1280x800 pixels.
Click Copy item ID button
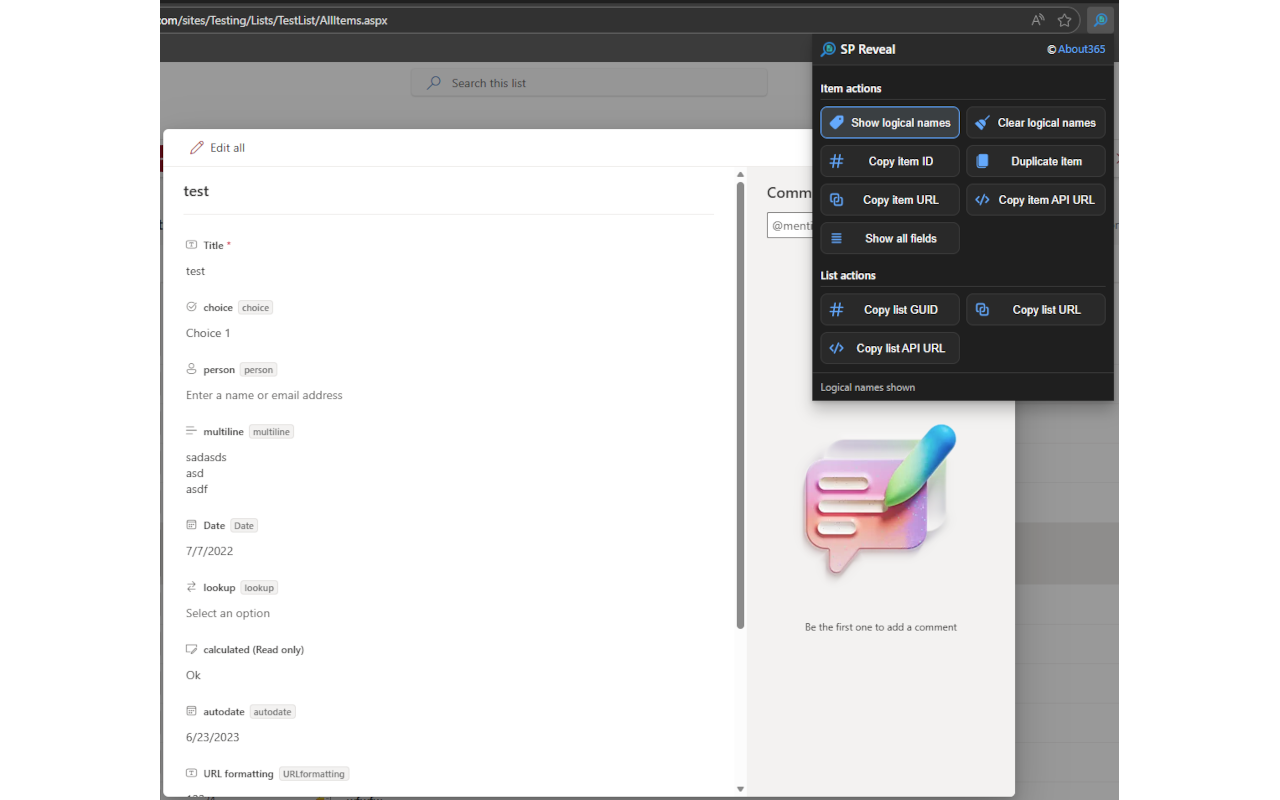point(890,161)
